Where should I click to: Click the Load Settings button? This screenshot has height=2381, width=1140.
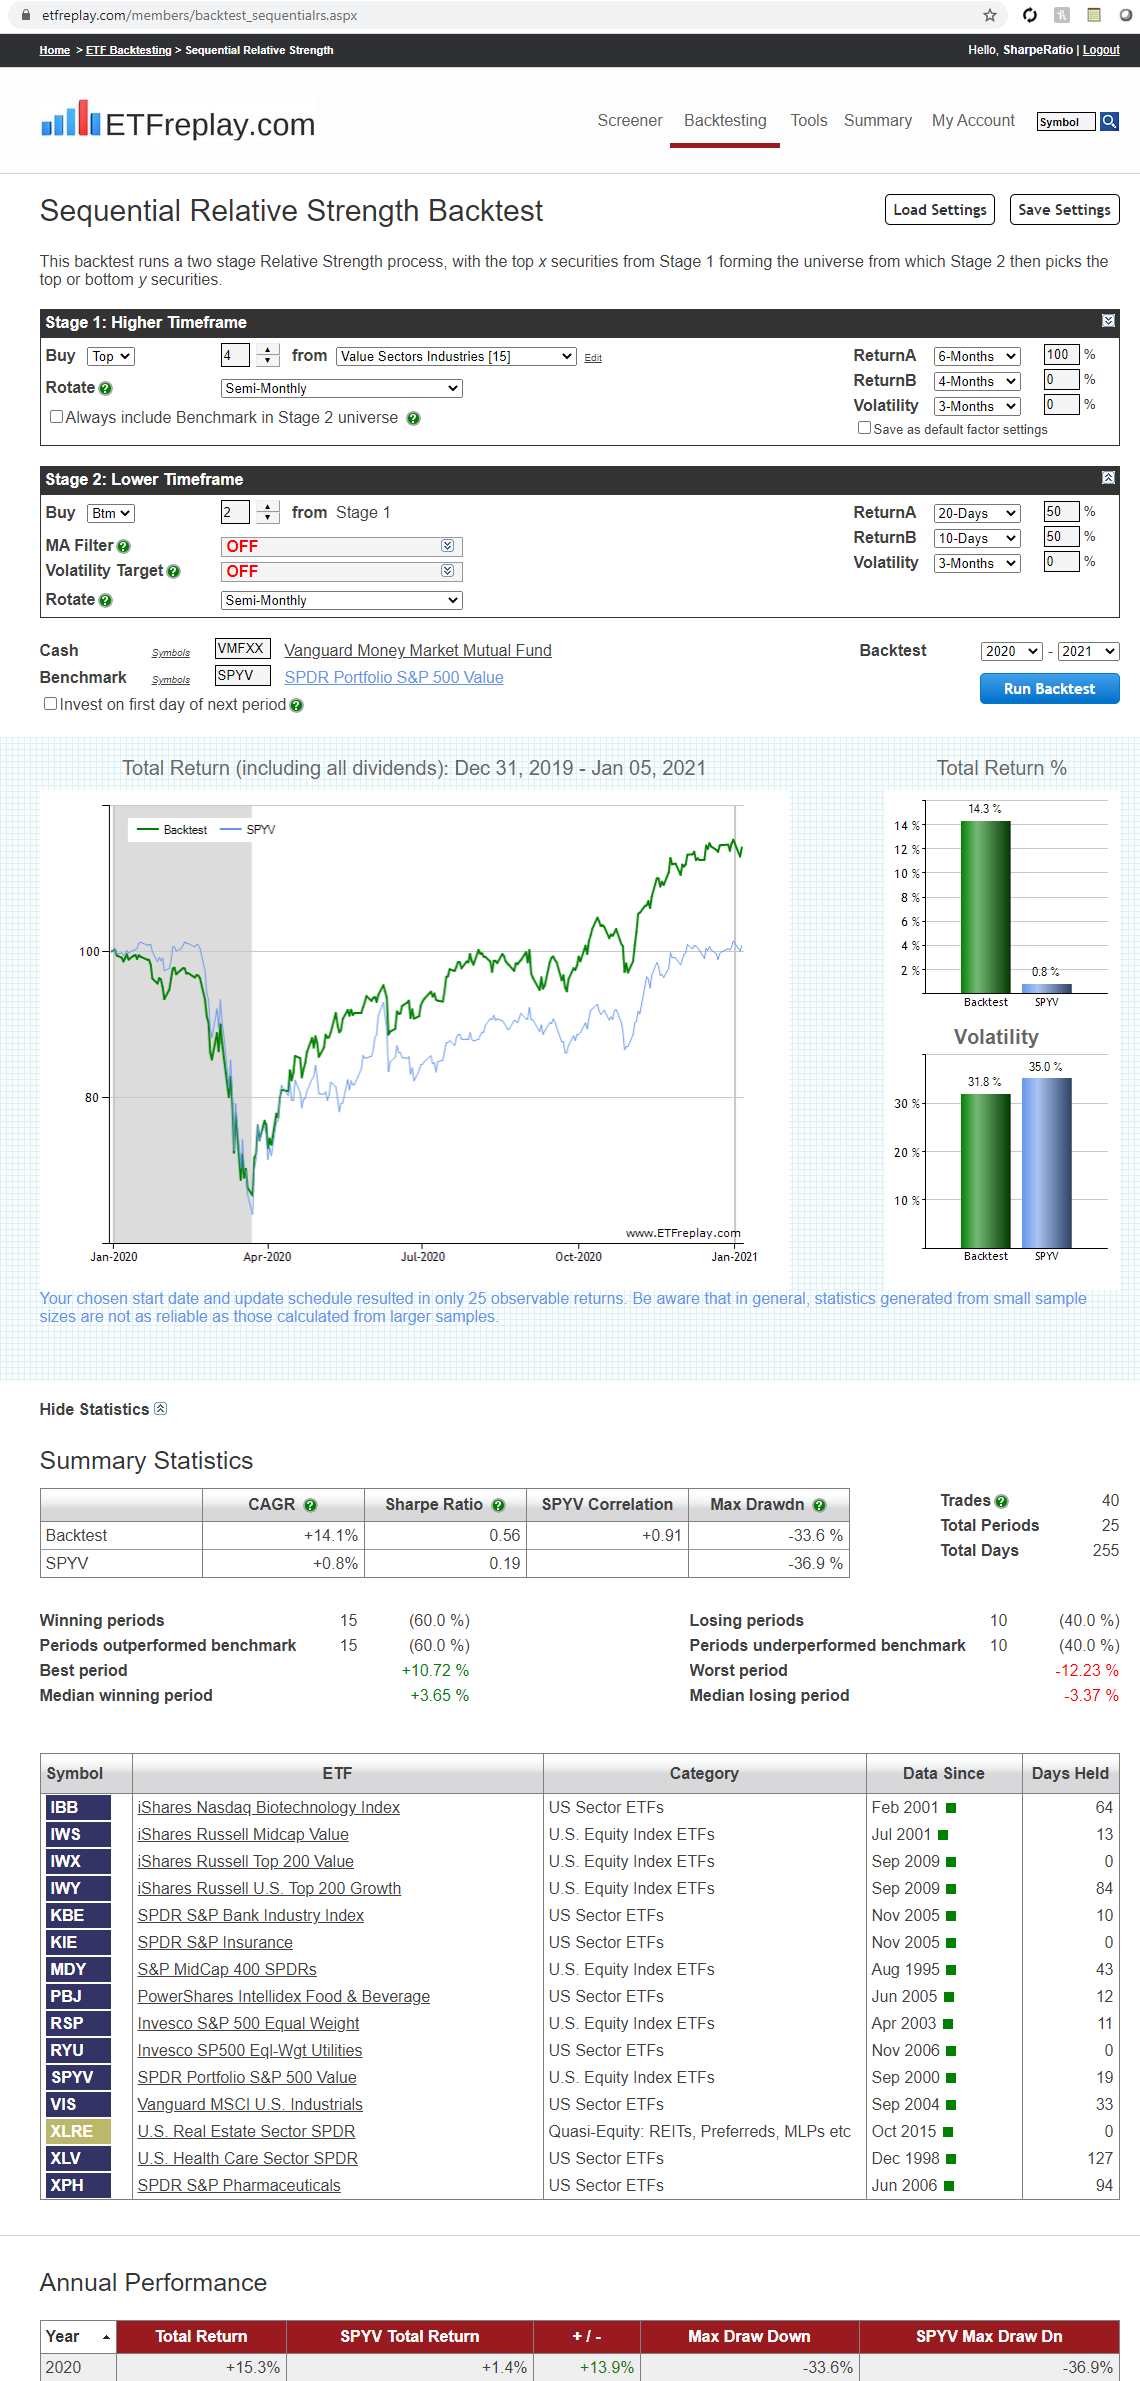[x=940, y=210]
